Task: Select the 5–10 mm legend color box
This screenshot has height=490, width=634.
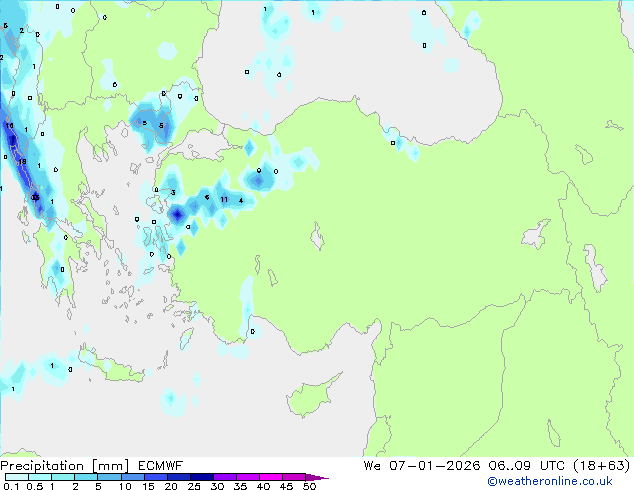Action: coord(109,477)
